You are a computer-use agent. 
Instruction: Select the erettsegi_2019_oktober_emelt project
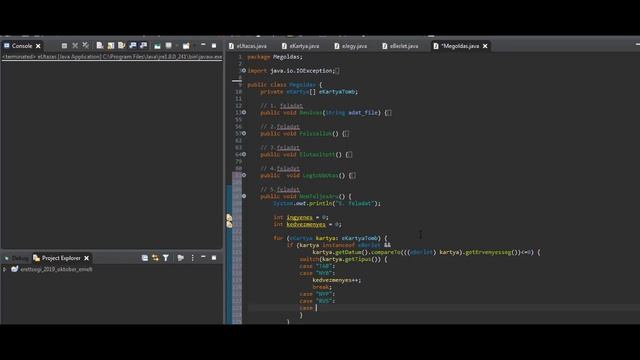(x=56, y=269)
